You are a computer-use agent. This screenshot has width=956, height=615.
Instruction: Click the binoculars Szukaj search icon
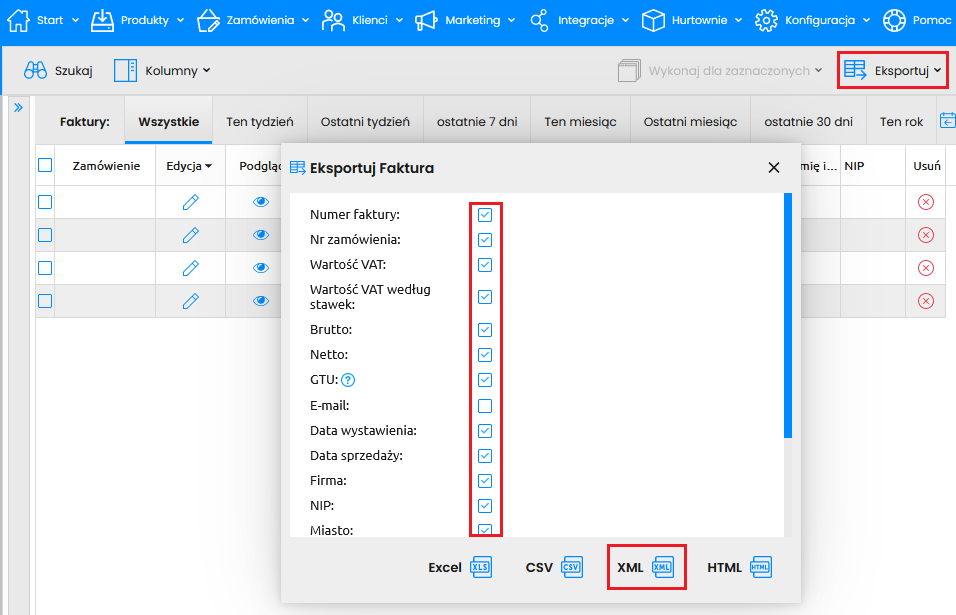[x=36, y=70]
